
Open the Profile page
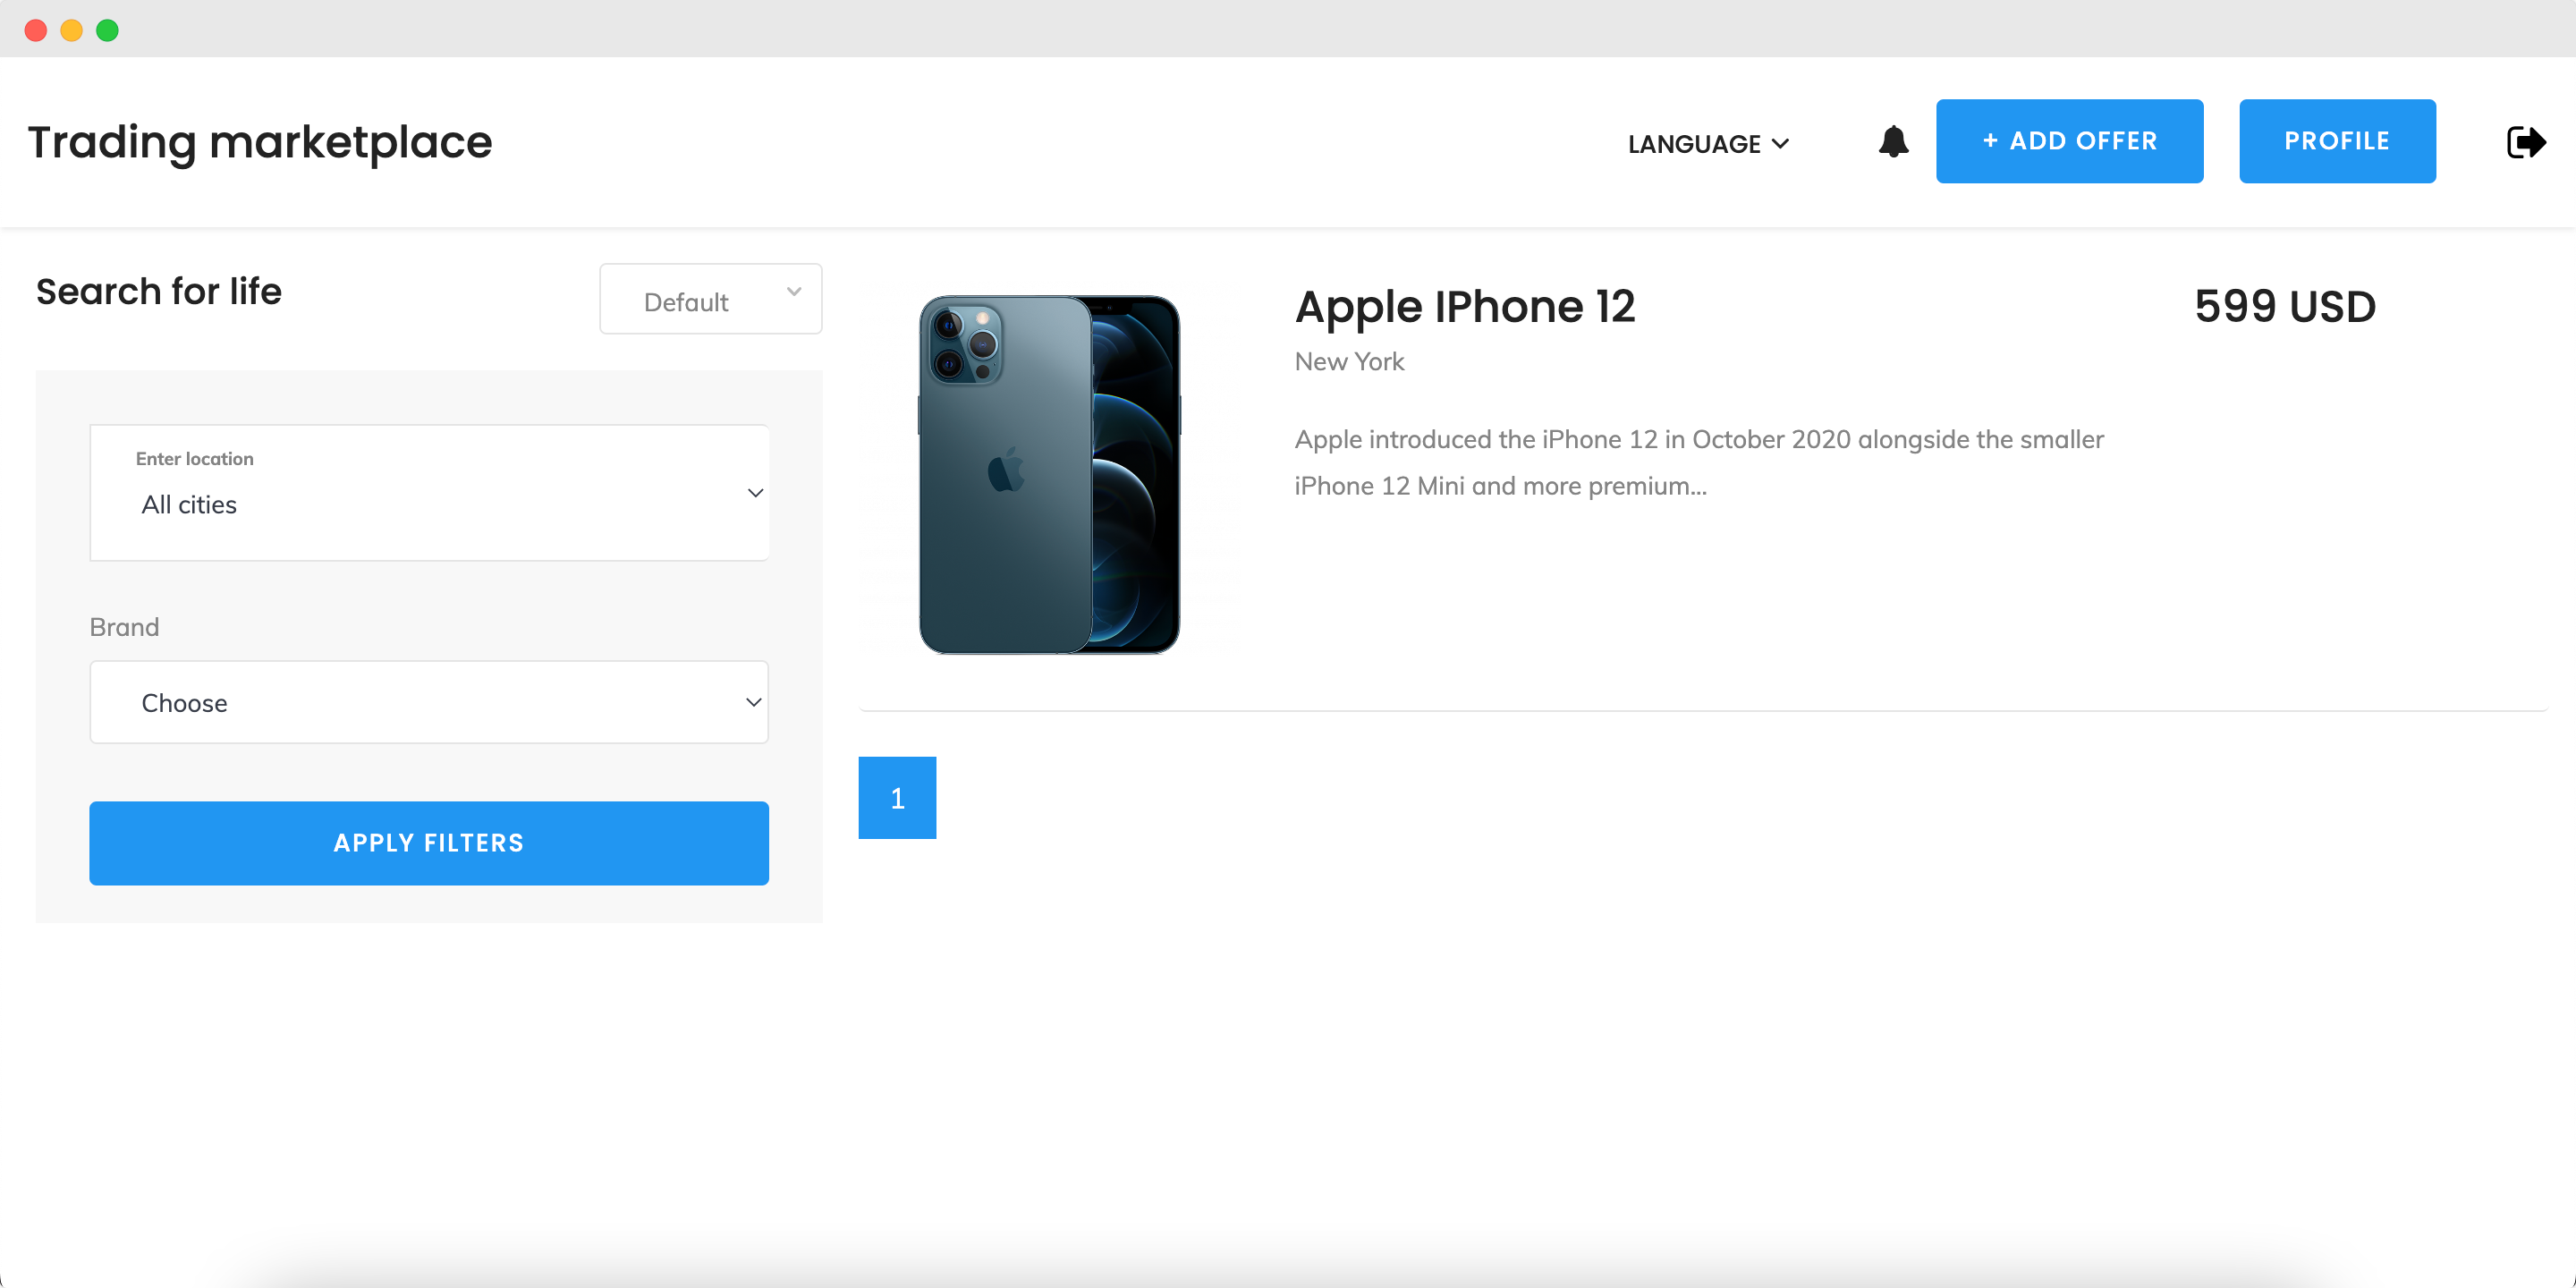pyautogui.click(x=2337, y=141)
